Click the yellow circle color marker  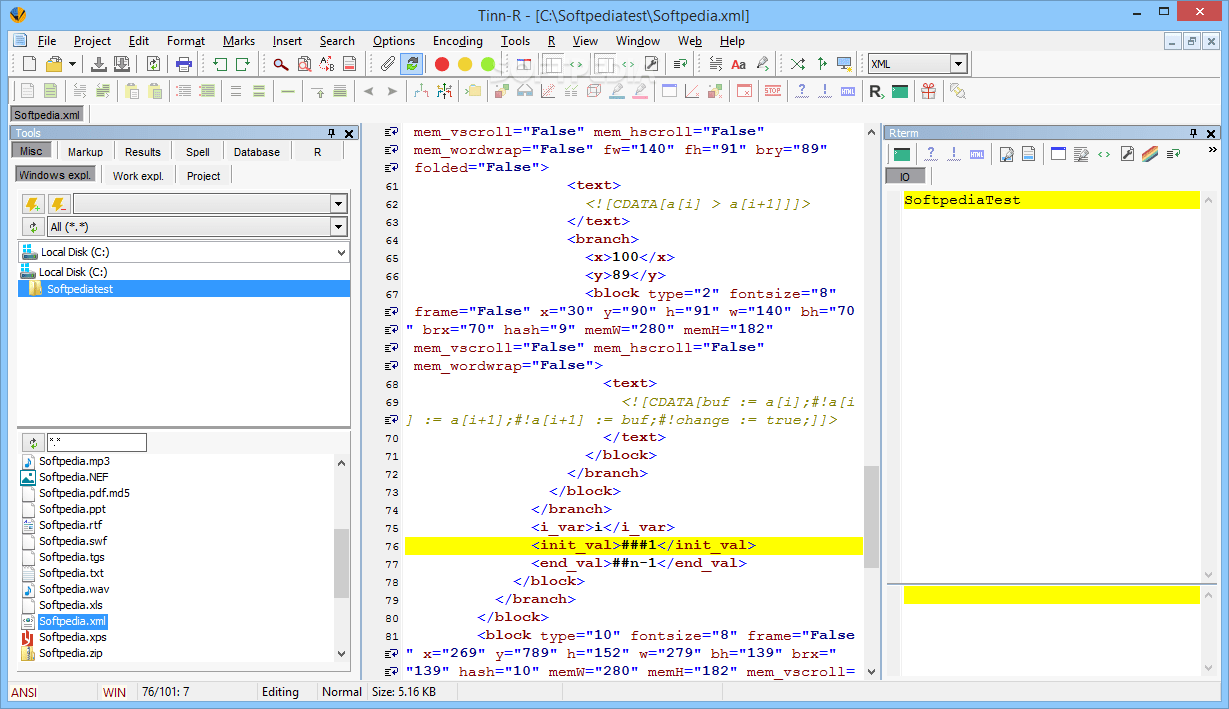465,64
